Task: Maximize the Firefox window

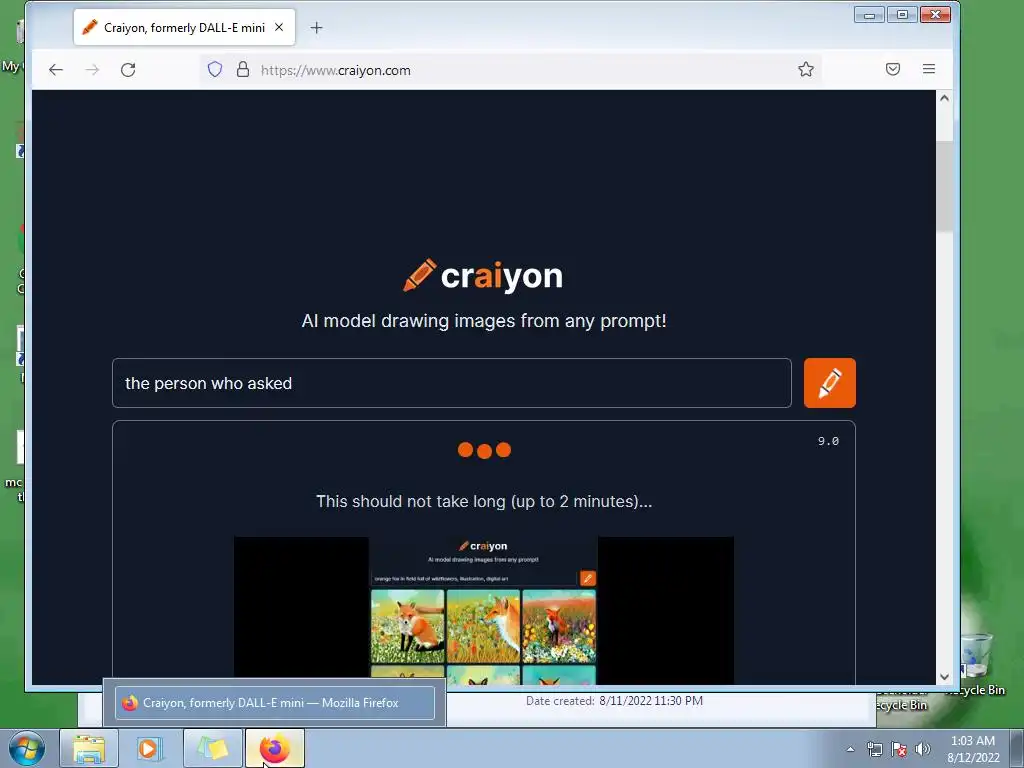Action: tap(902, 14)
